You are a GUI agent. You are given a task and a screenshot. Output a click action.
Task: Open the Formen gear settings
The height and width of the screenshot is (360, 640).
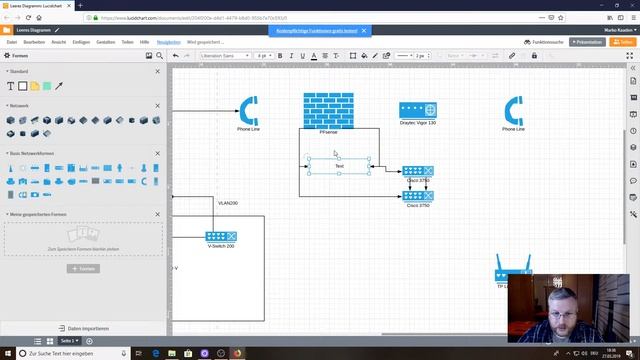pyautogui.click(x=7, y=56)
